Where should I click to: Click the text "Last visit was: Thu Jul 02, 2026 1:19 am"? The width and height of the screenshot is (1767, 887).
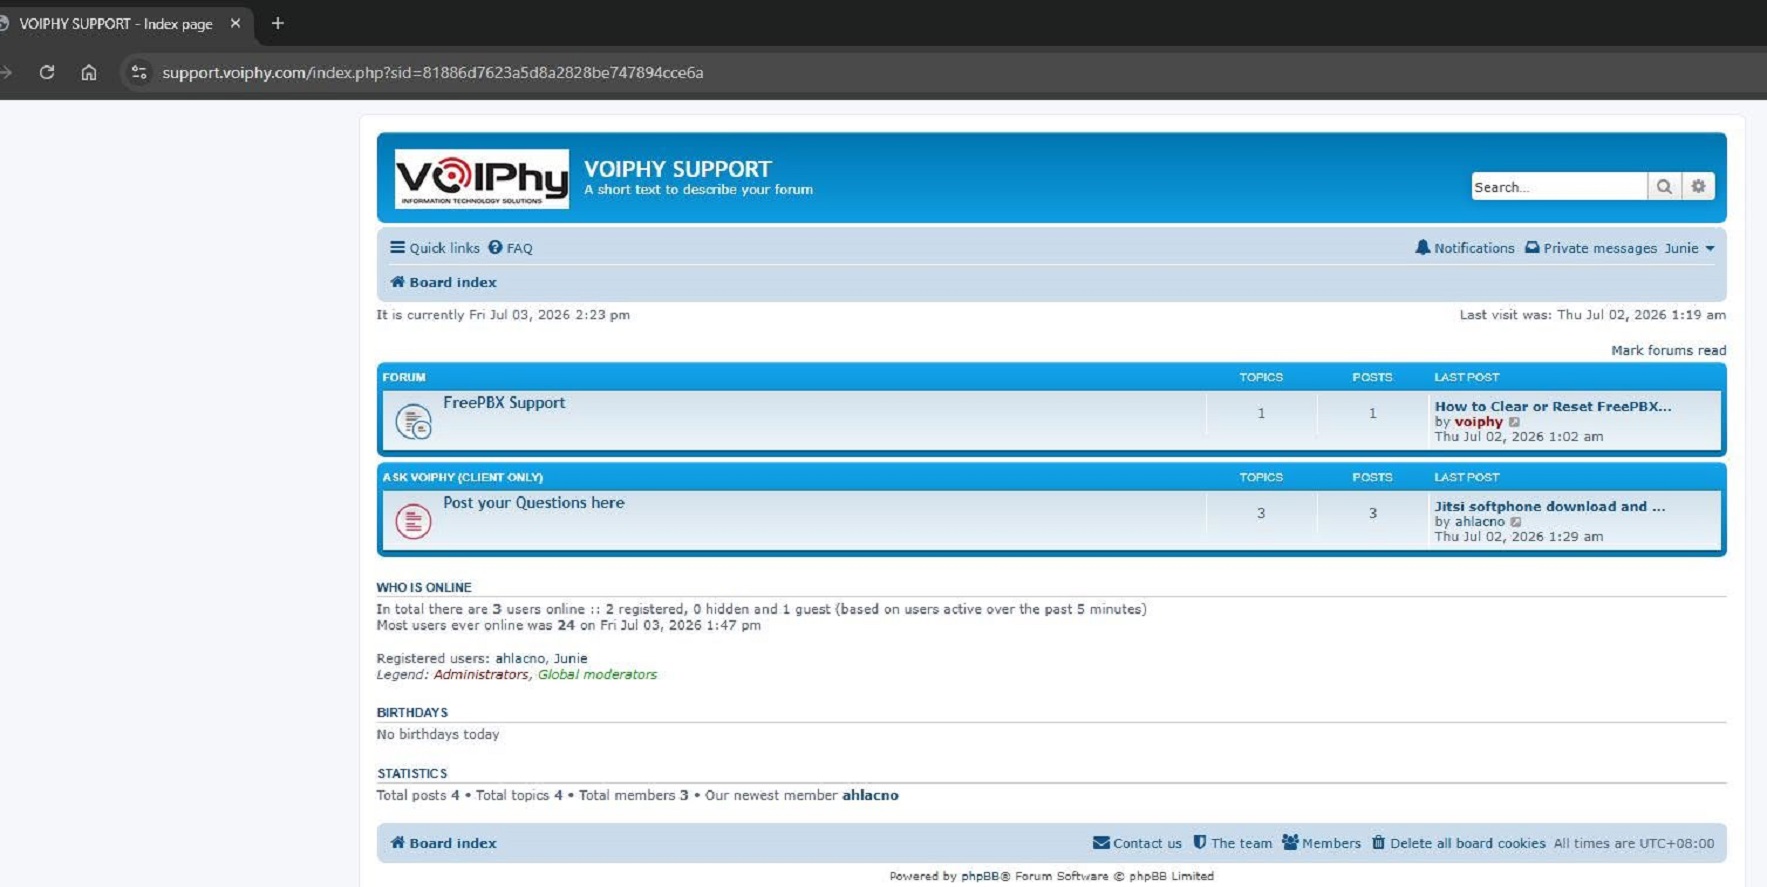(1593, 314)
